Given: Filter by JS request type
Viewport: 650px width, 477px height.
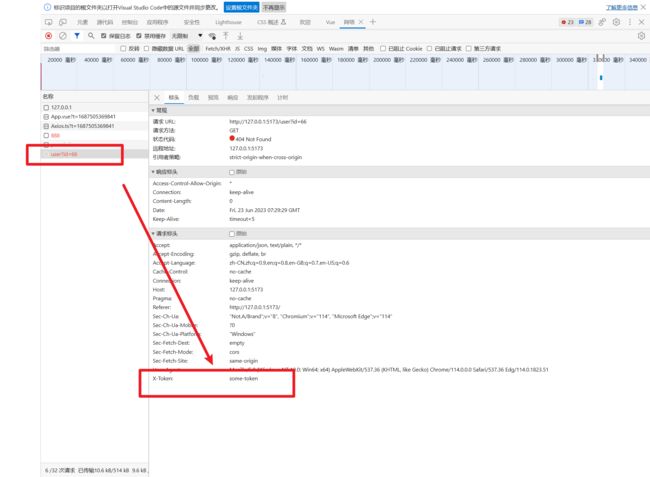Looking at the screenshot, I should point(238,48).
